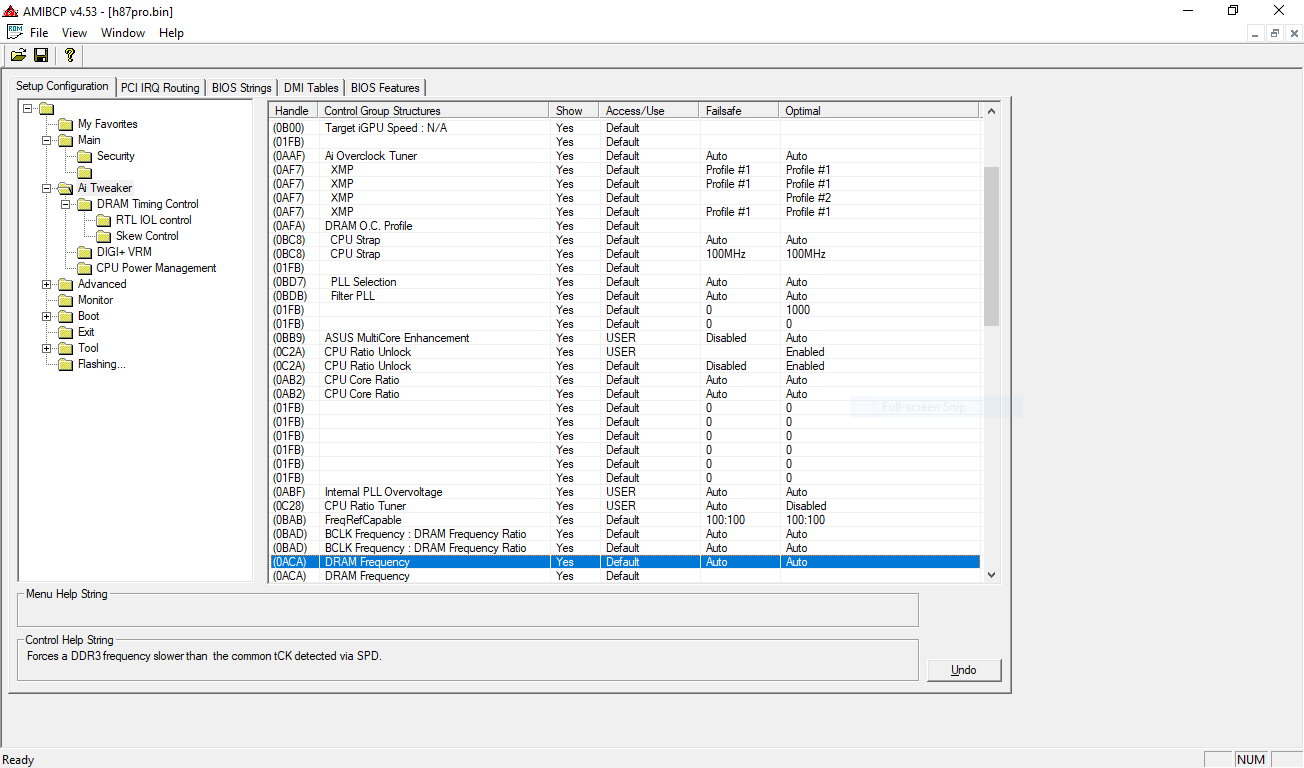Click the Failsafe column header
The width and height of the screenshot is (1304, 768).
click(739, 111)
